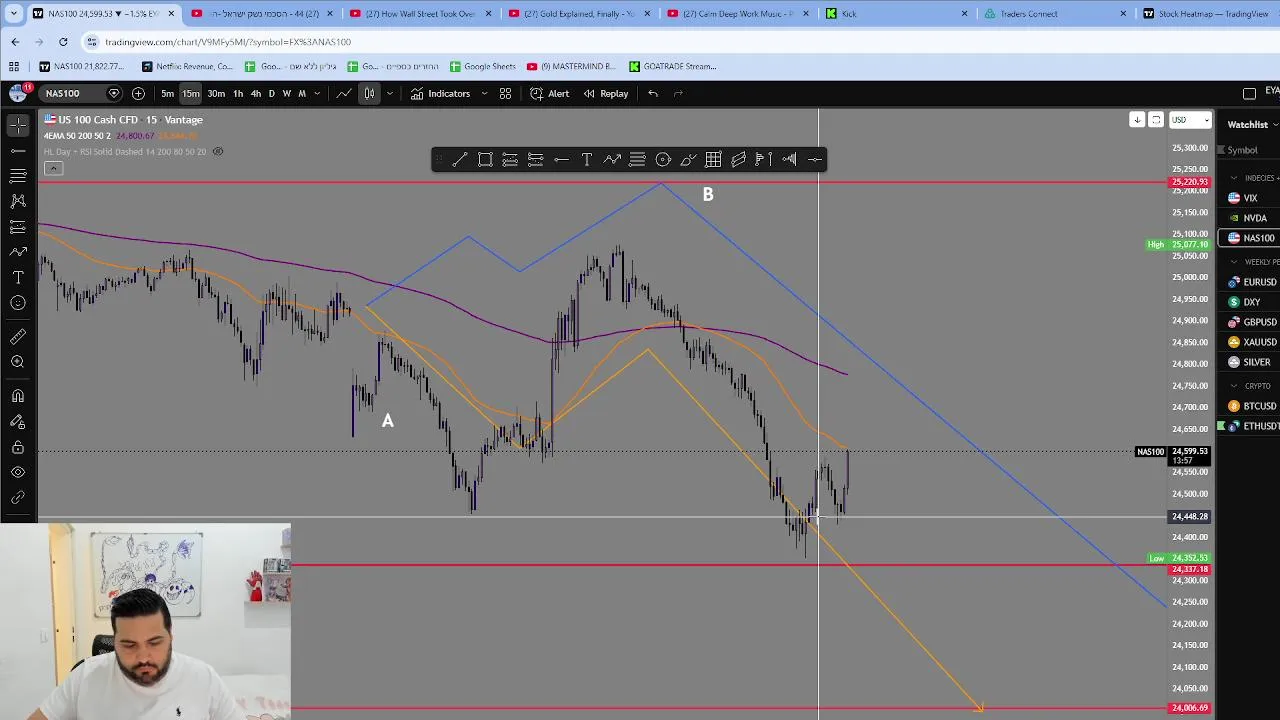Open the USD currency dropdown on price scale
The image size is (1280, 720).
[1190, 120]
